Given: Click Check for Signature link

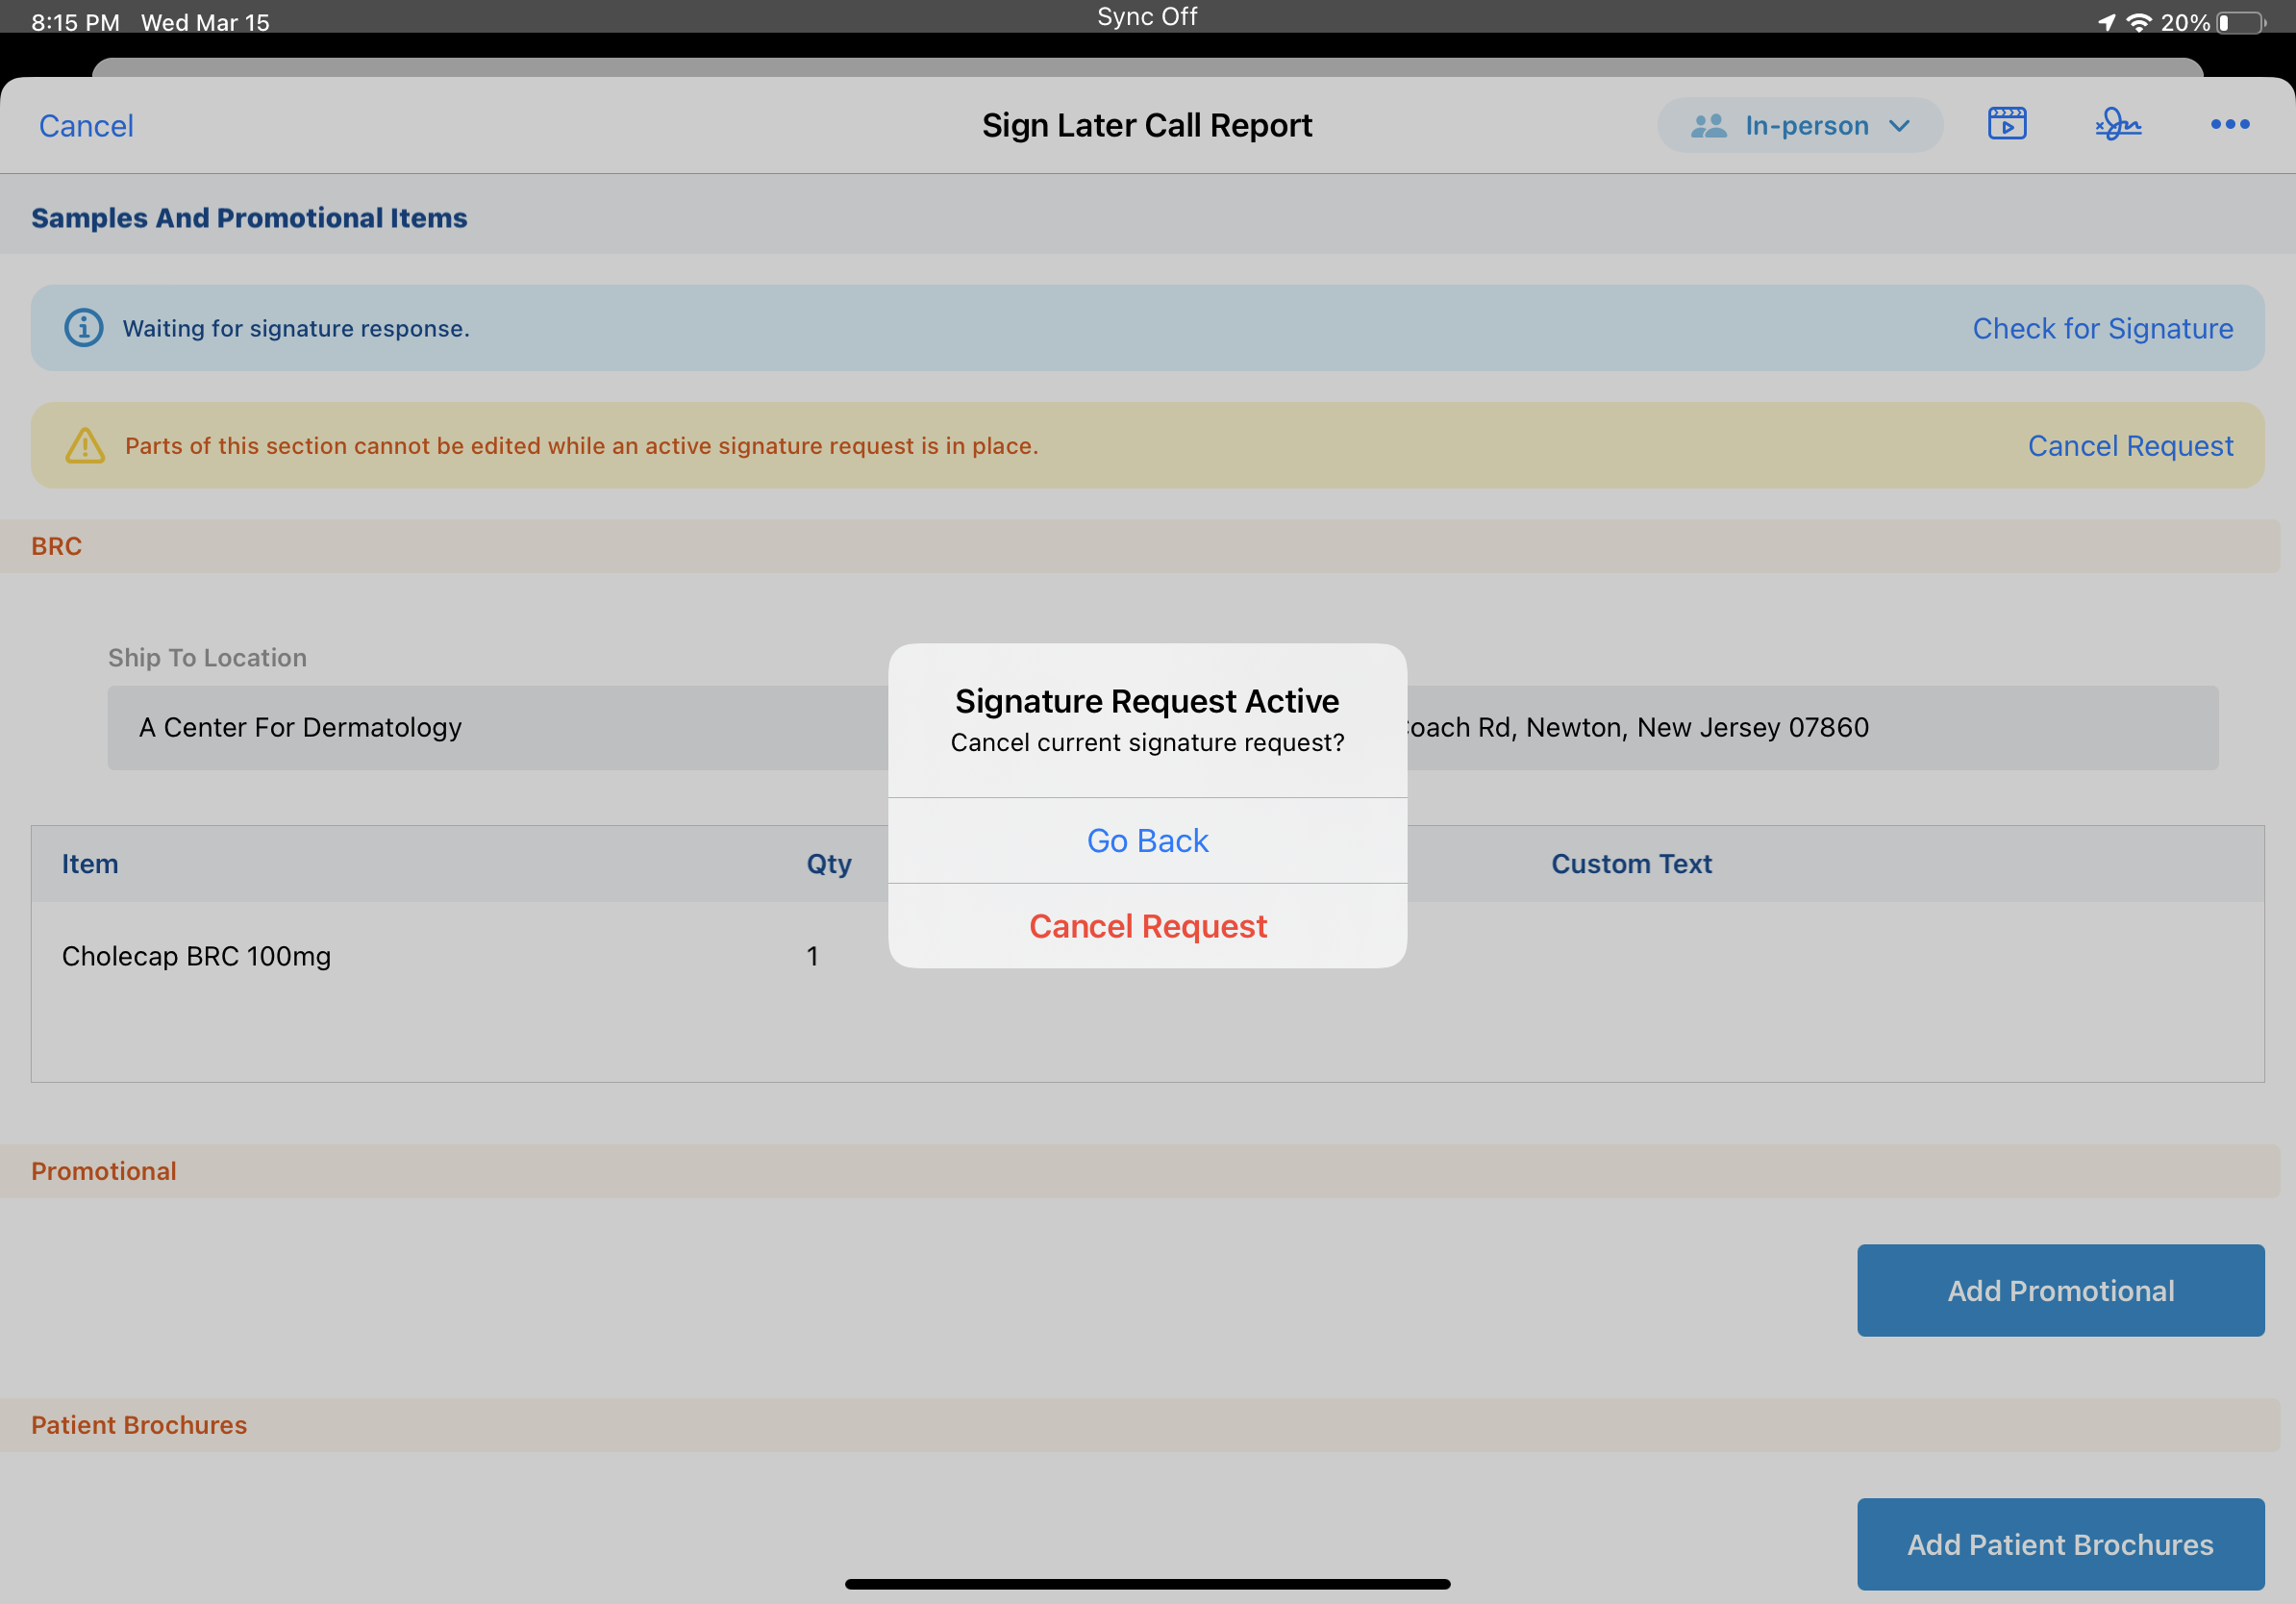Looking at the screenshot, I should point(2101,328).
